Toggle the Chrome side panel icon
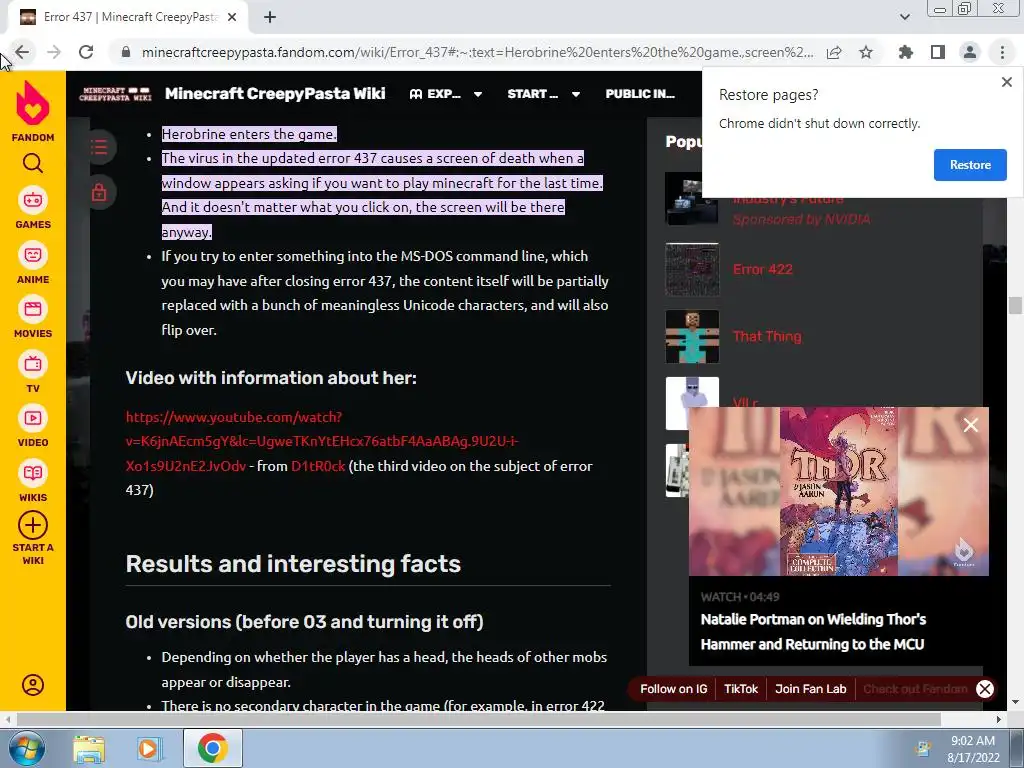The width and height of the screenshot is (1024, 768). [938, 52]
